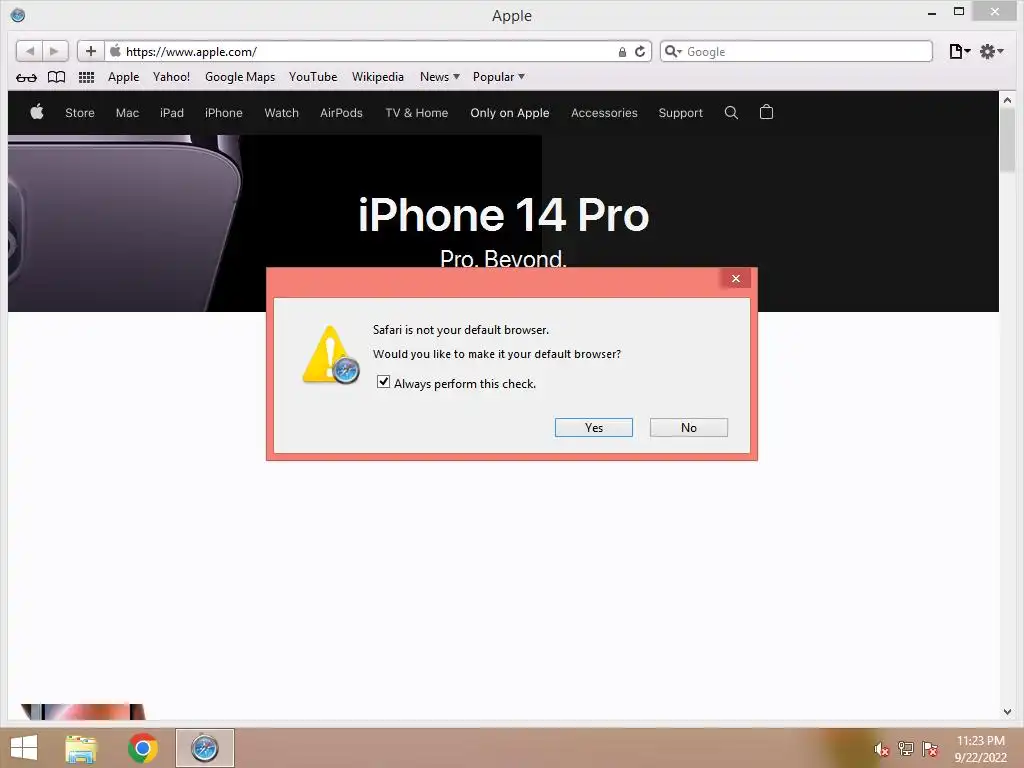
Task: Open the iPad nav item
Action: coord(172,113)
